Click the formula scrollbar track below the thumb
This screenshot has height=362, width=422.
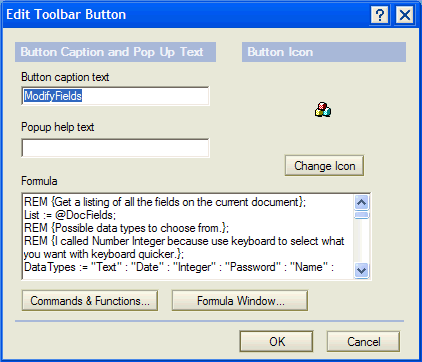click(x=362, y=241)
